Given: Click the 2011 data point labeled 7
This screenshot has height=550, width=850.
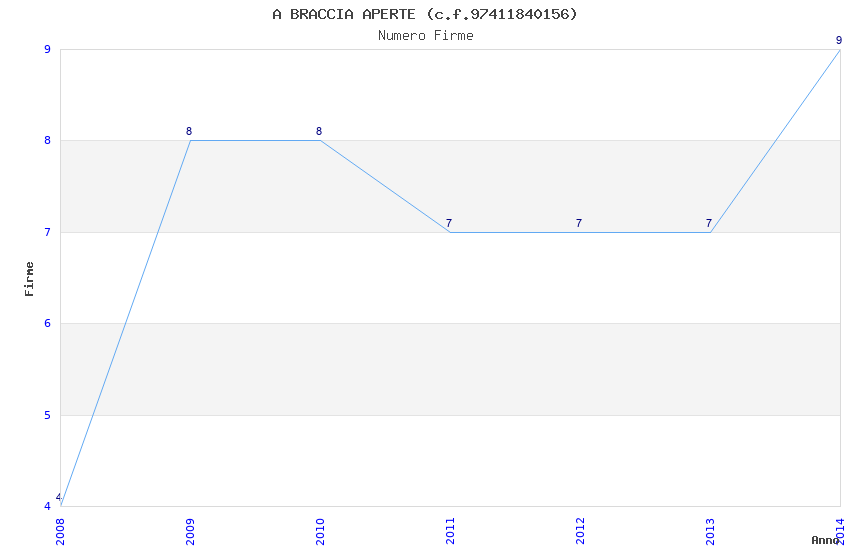Looking at the screenshot, I should (x=450, y=232).
